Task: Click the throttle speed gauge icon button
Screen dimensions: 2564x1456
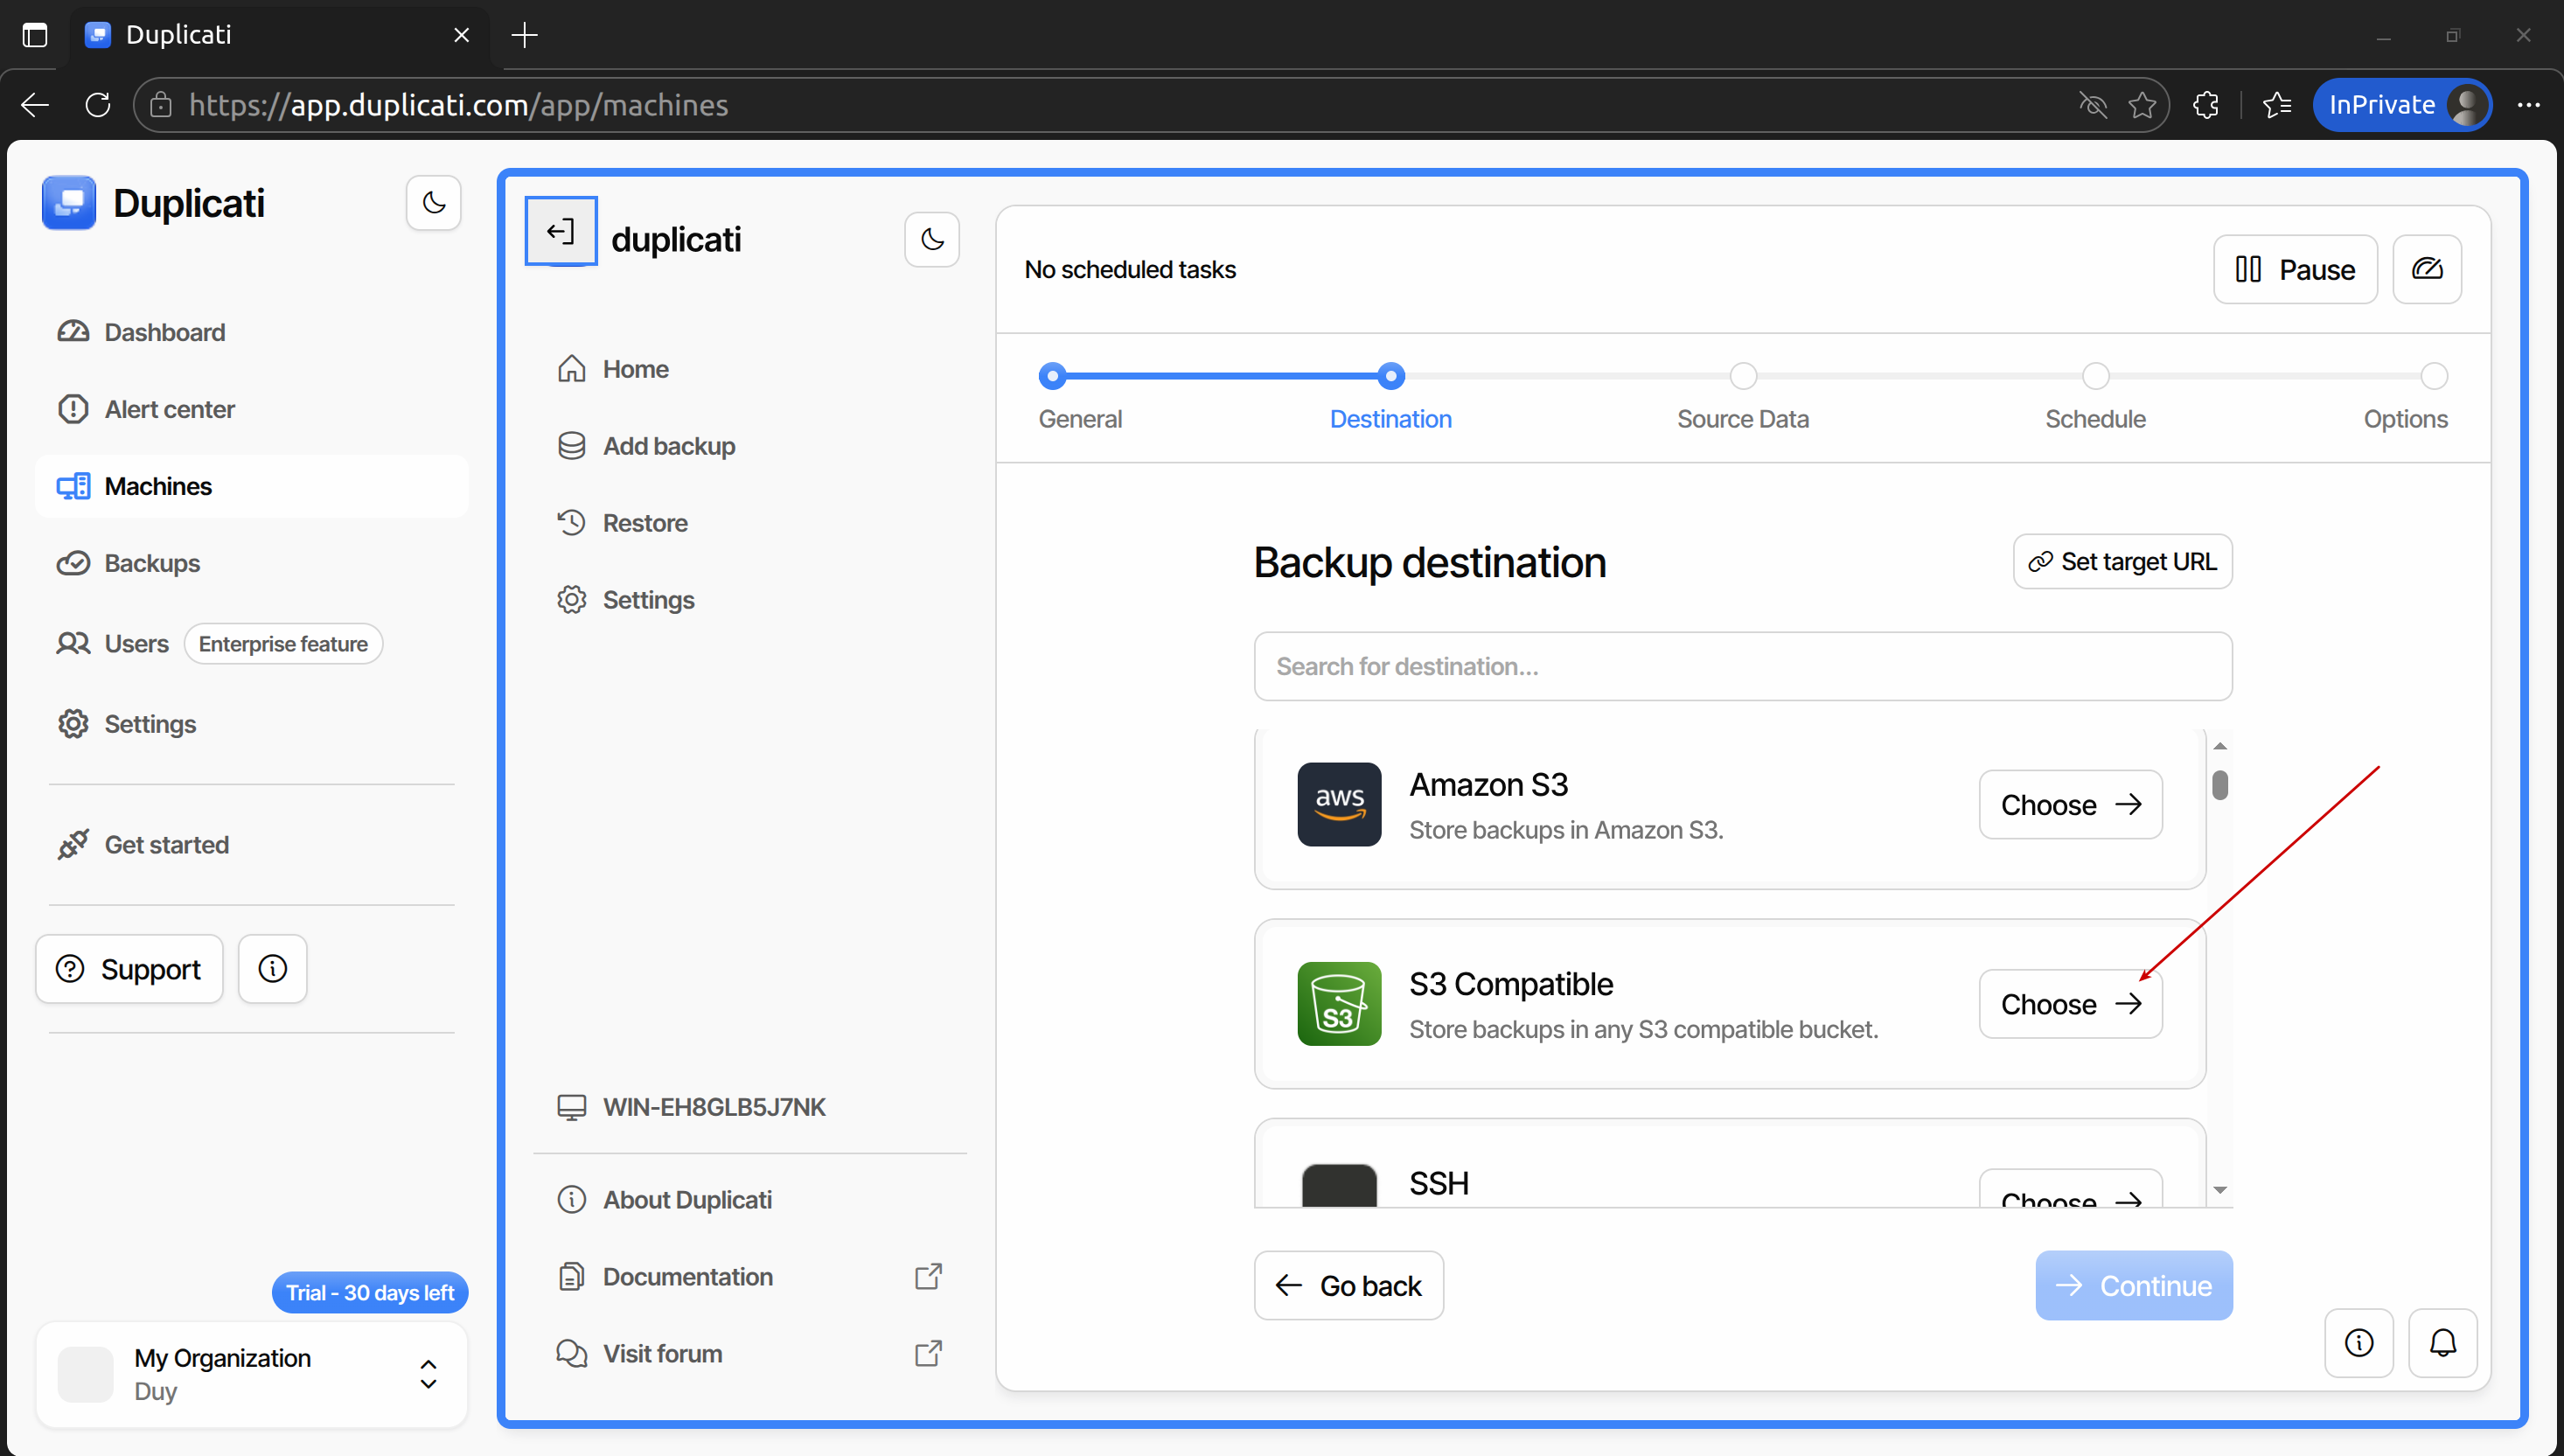Action: [2426, 269]
